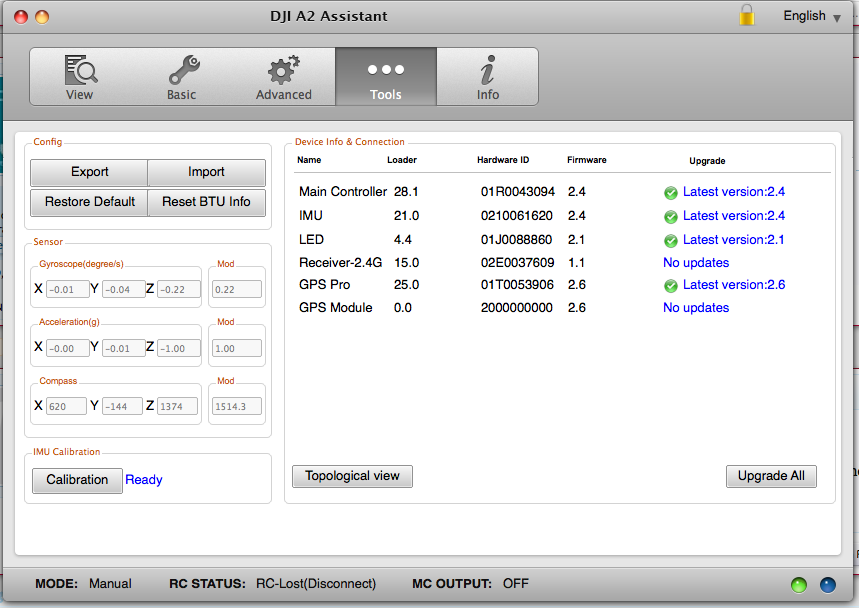This screenshot has height=608, width=859.
Task: Click Acceleration Y value field
Action: (123, 348)
